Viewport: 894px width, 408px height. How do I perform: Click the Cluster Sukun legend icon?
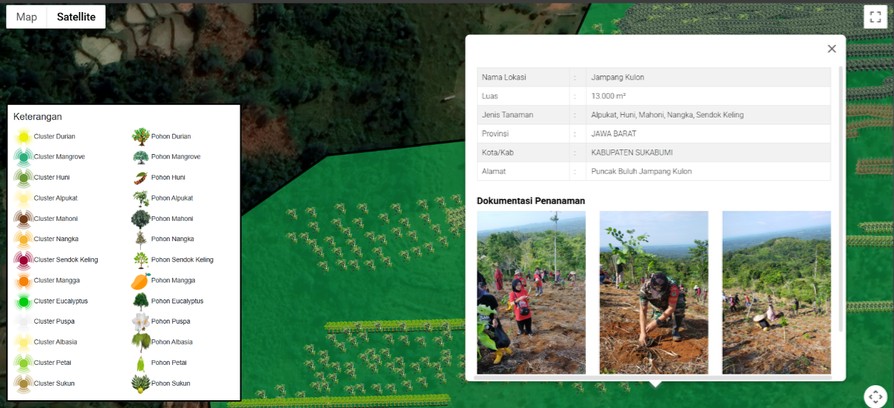[23, 383]
